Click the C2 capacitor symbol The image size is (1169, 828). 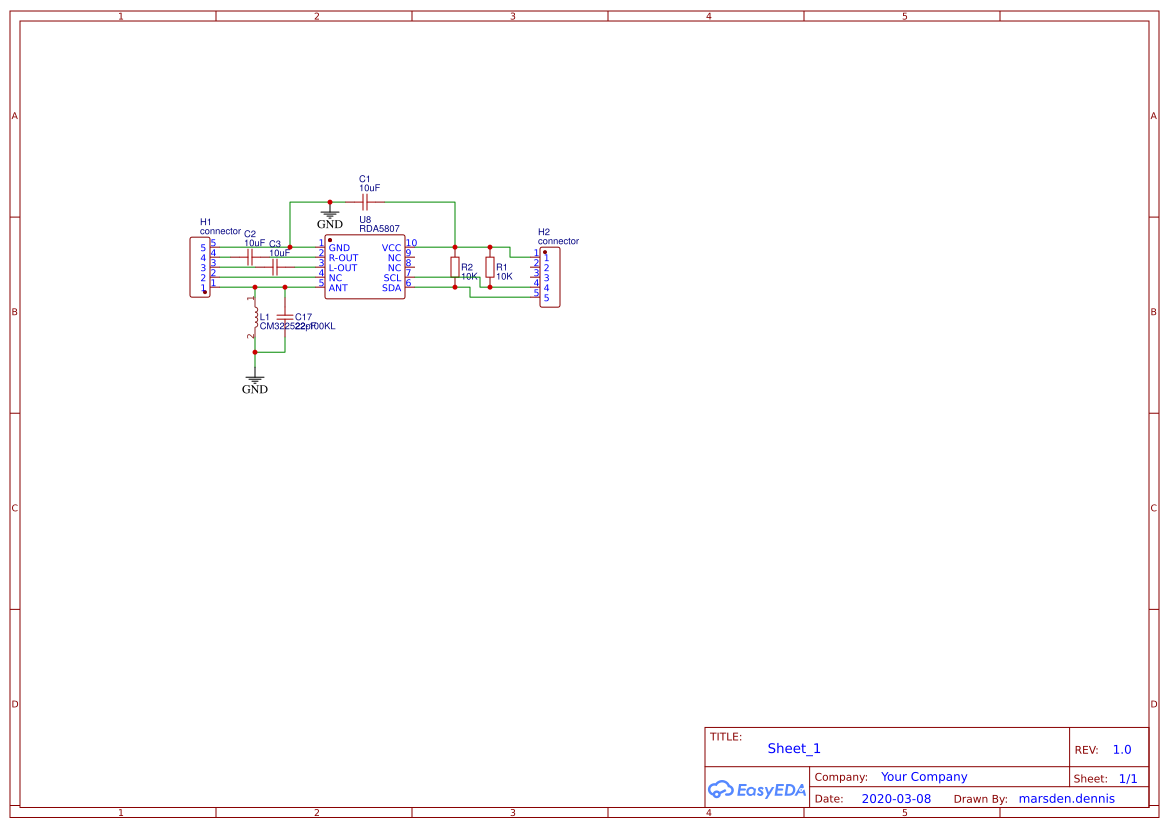[250, 257]
